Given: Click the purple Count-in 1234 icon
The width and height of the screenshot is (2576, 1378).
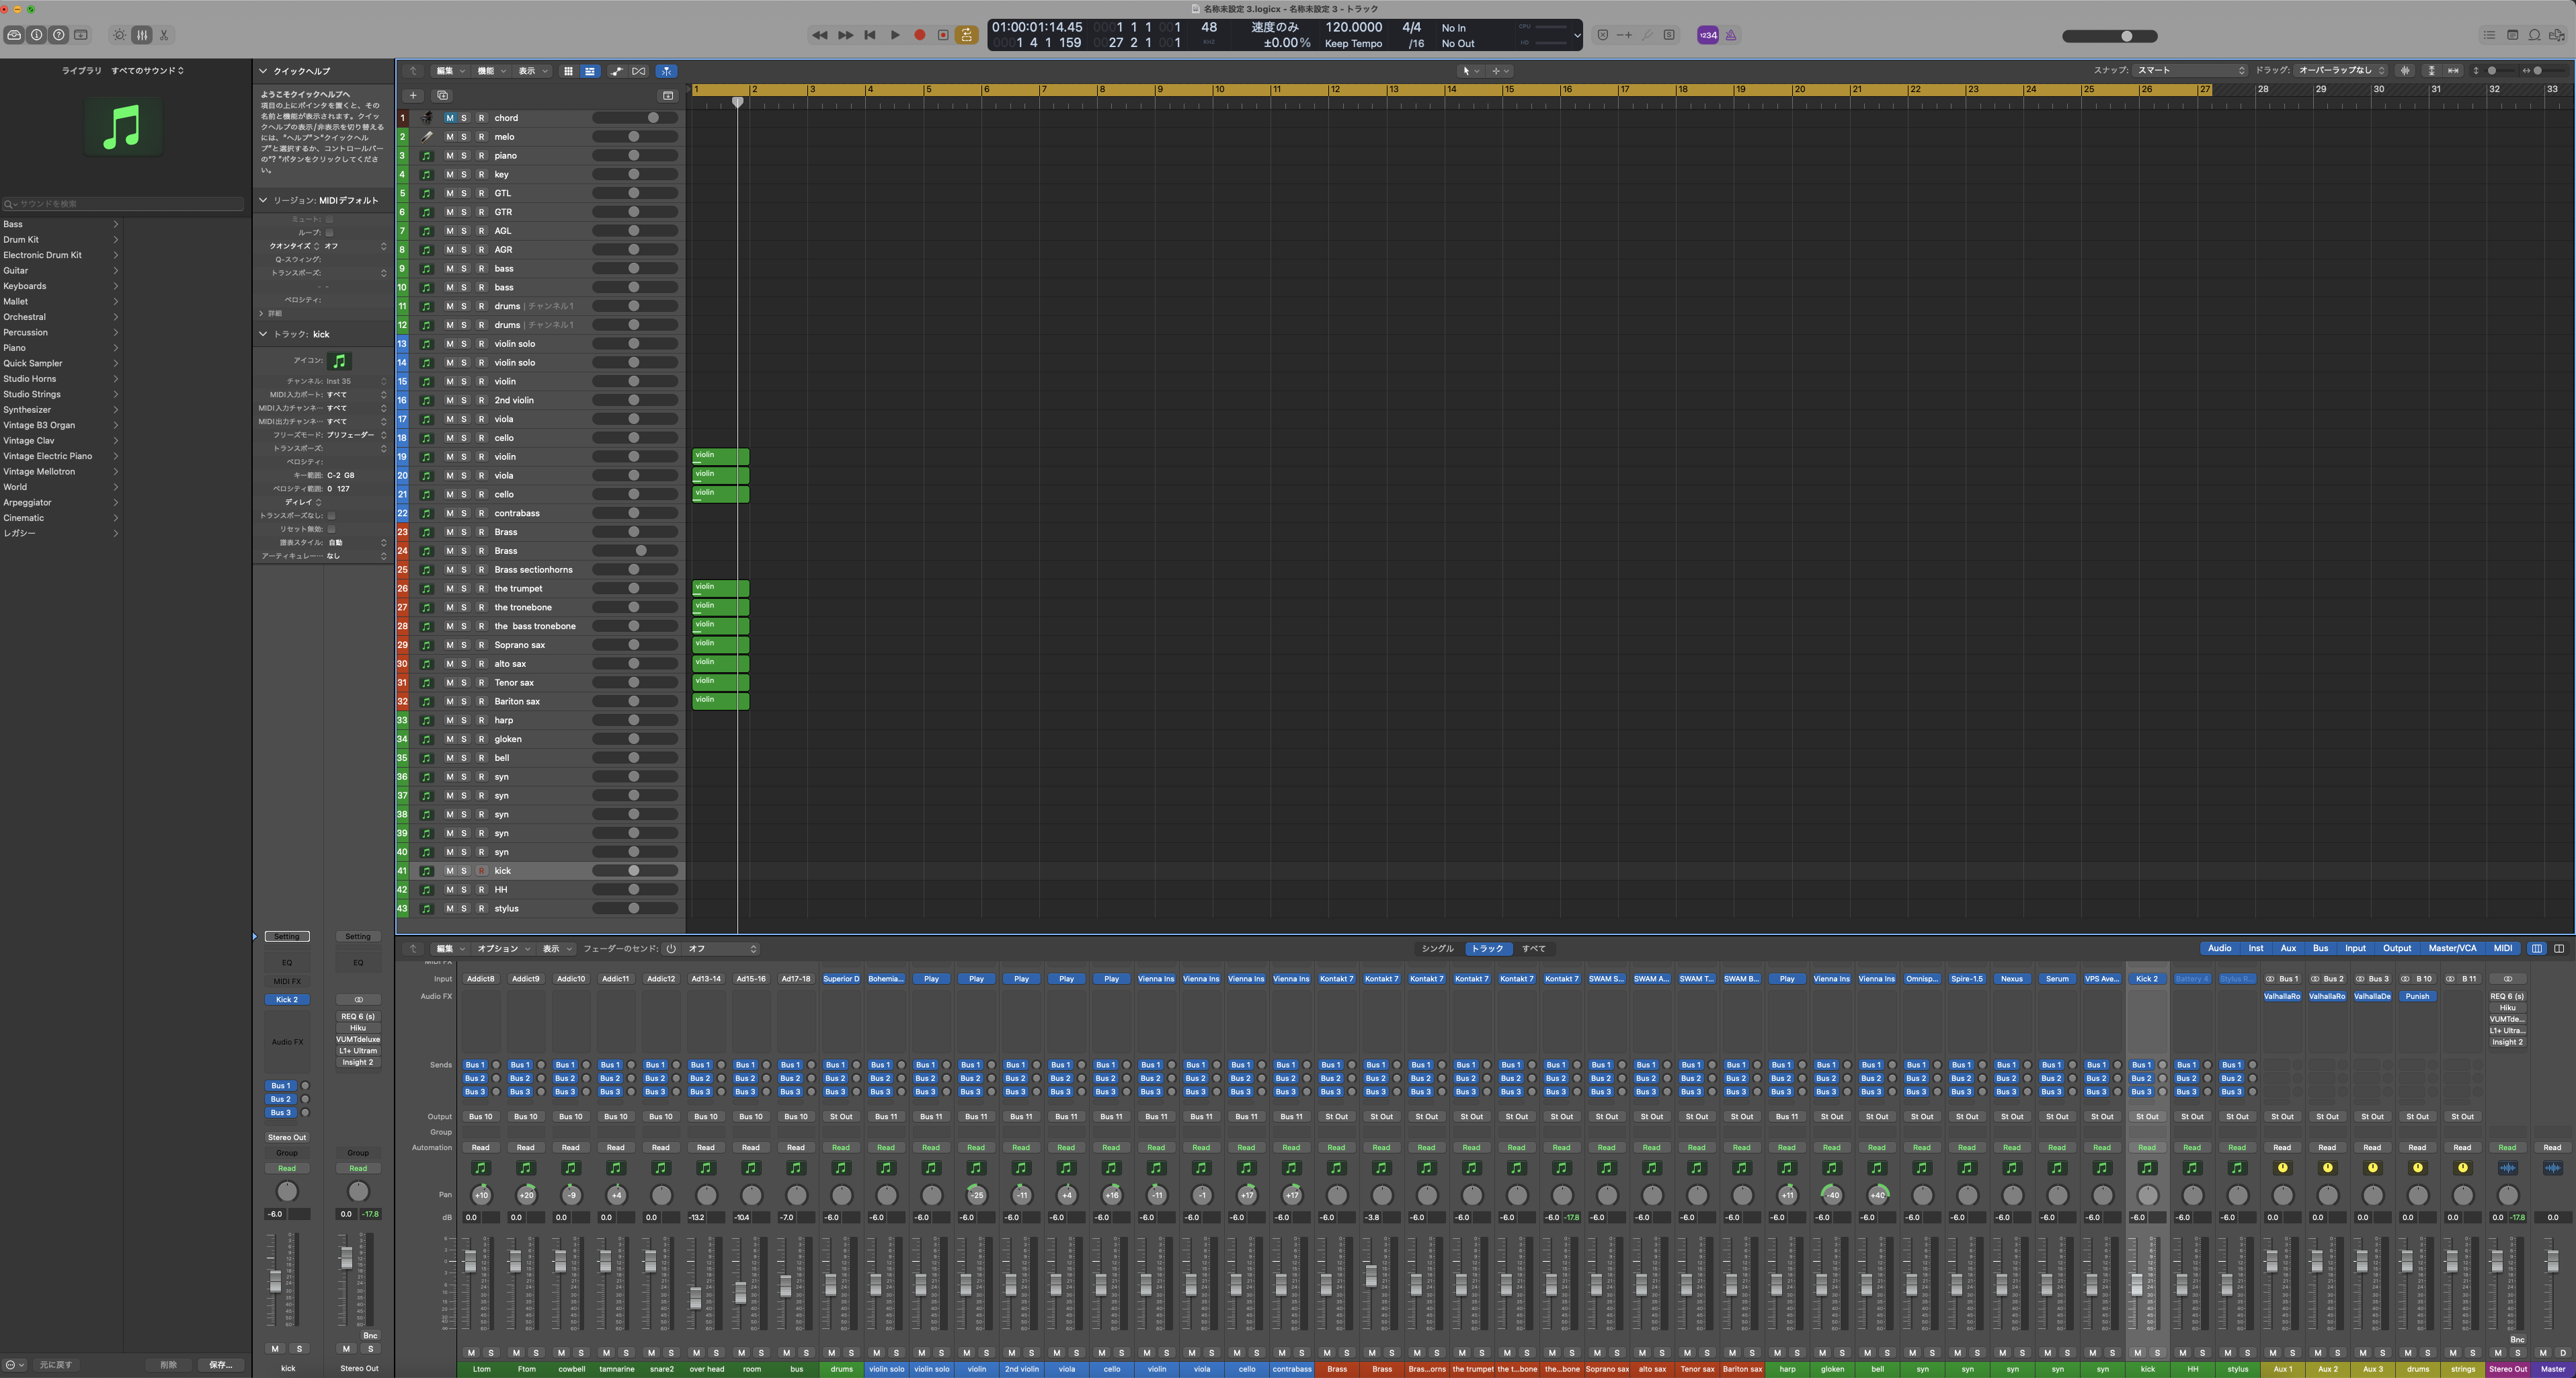Looking at the screenshot, I should pos(1708,35).
